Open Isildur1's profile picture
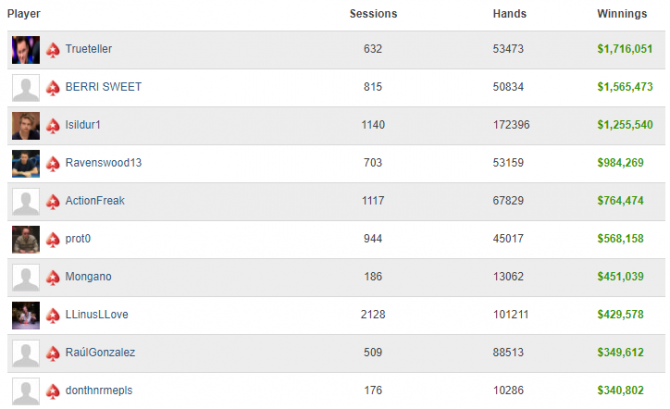Viewport: 670px width, 409px height. click(26, 126)
